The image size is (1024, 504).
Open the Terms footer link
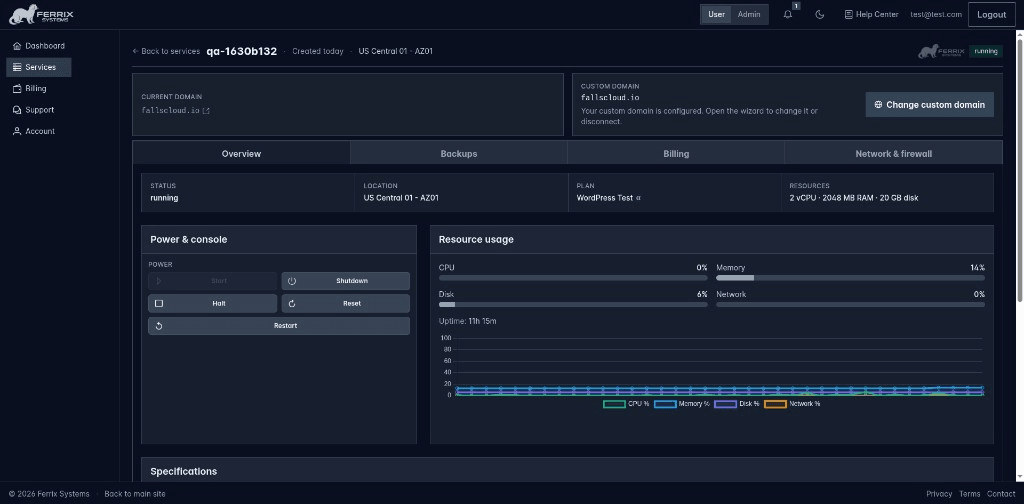point(969,494)
